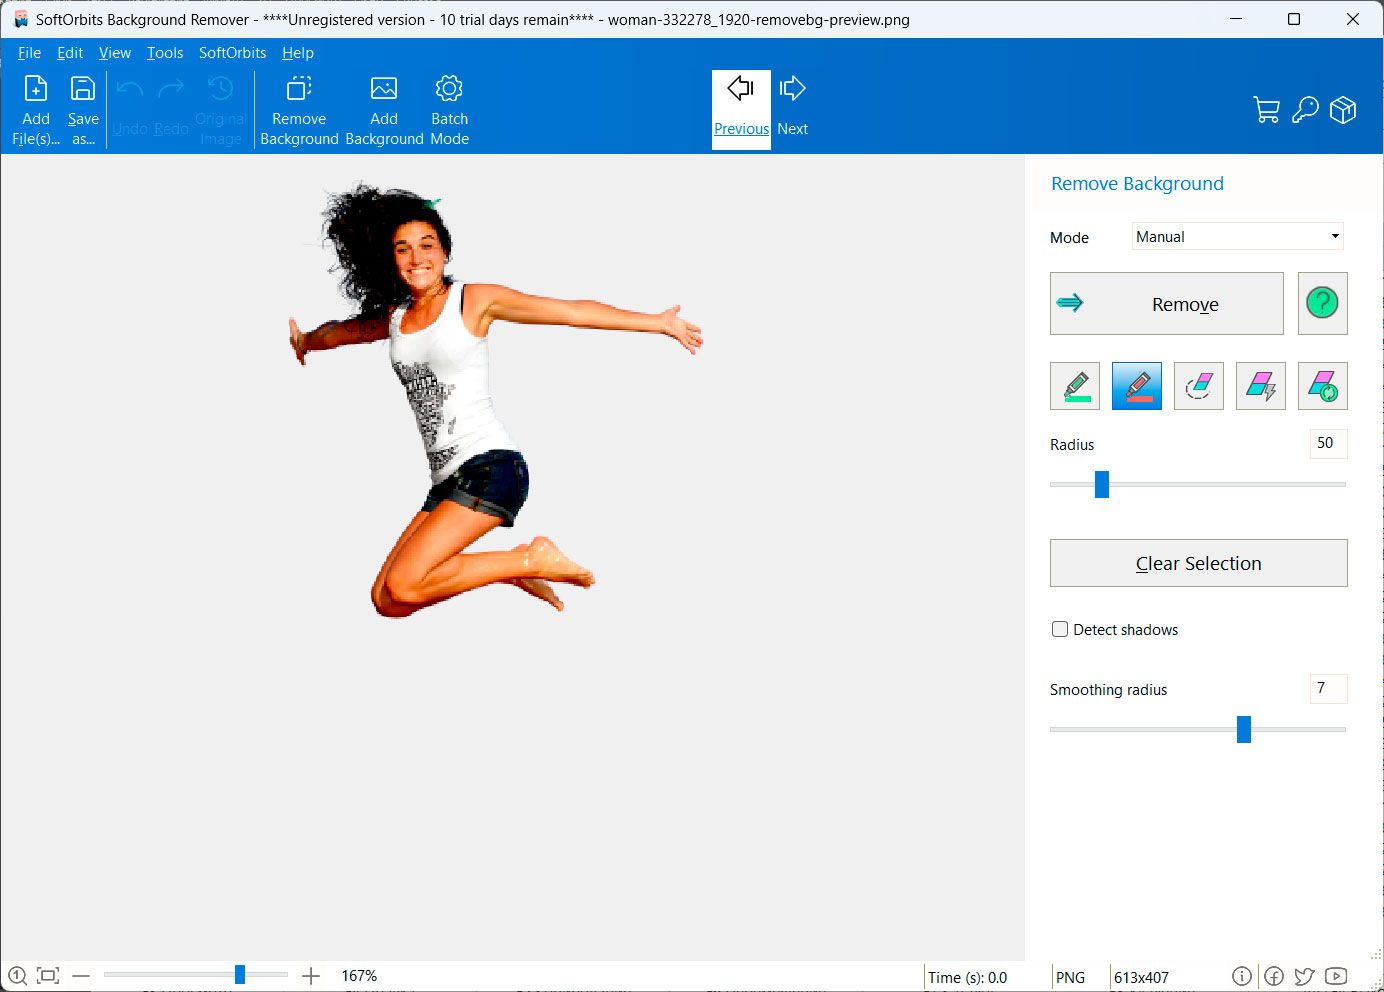Select the red background marker tool
Viewport: 1384px width, 992px height.
pos(1137,386)
